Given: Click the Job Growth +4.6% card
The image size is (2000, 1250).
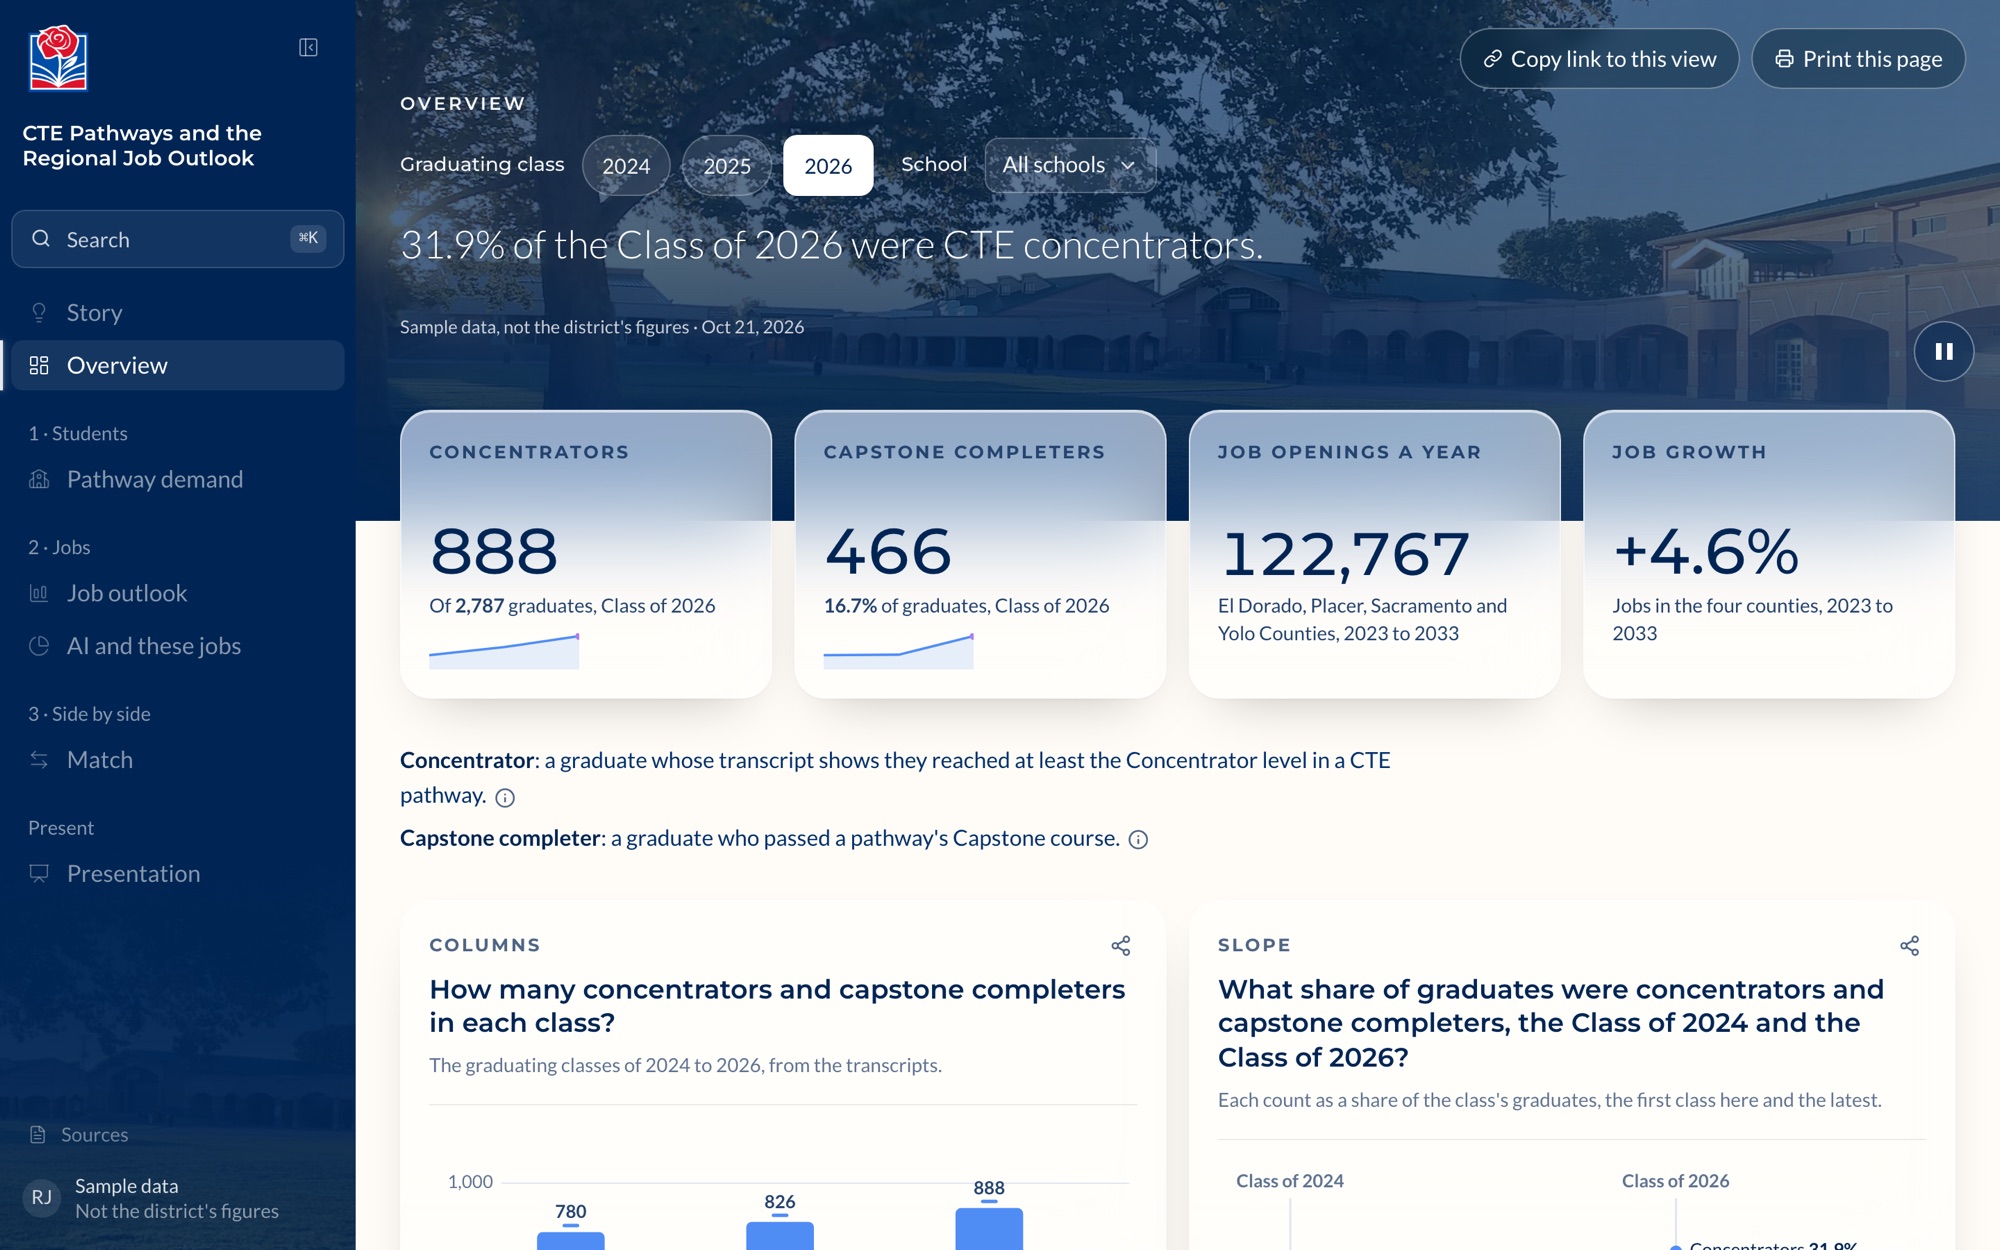Looking at the screenshot, I should coord(1768,554).
